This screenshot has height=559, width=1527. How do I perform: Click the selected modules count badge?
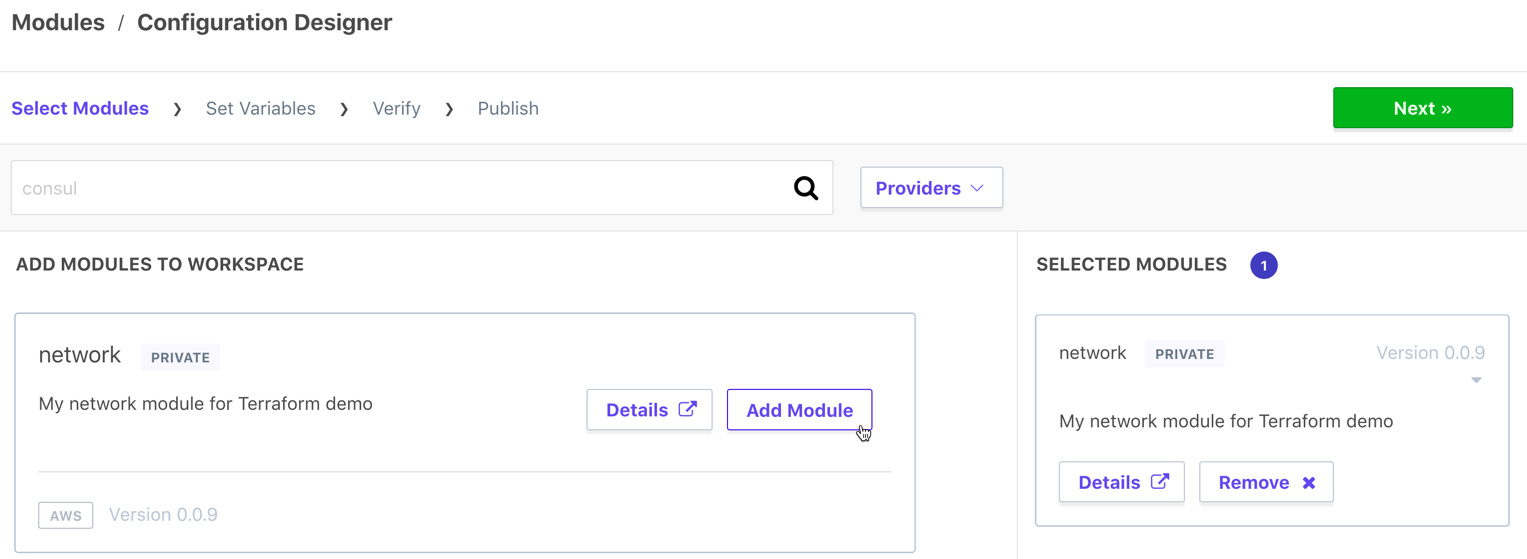tap(1264, 265)
